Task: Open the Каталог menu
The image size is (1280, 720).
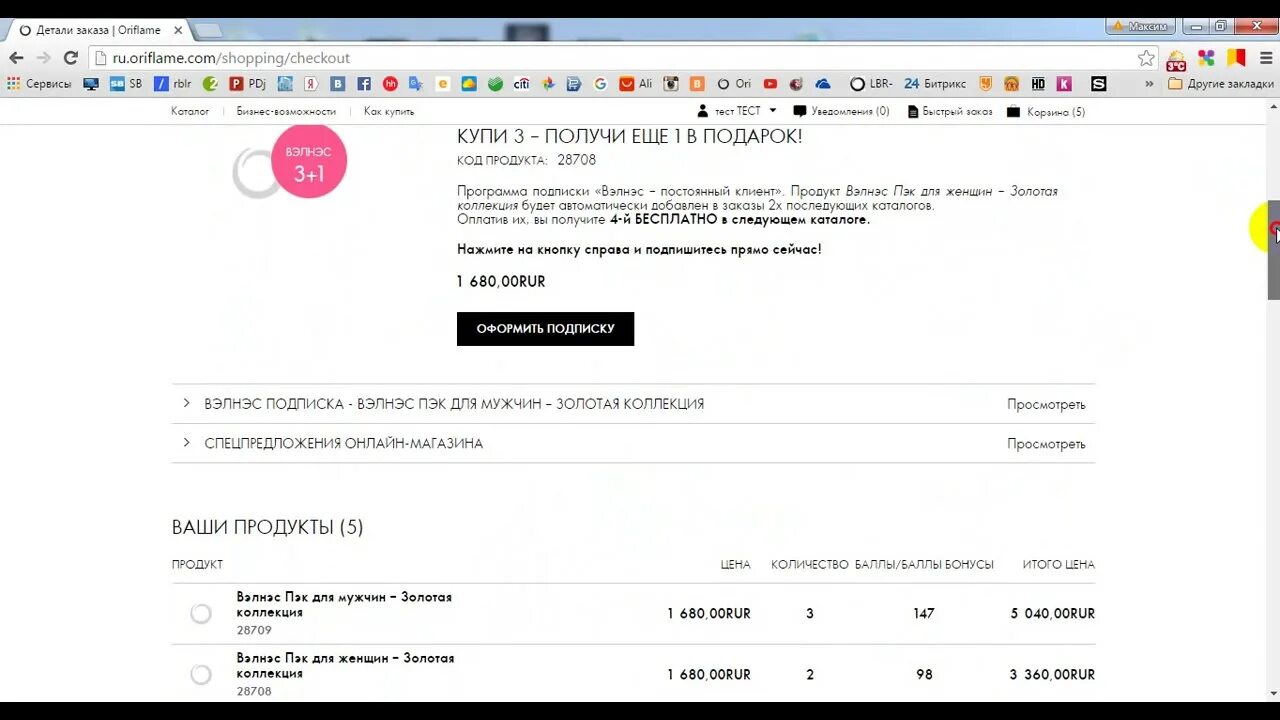Action: (x=190, y=111)
